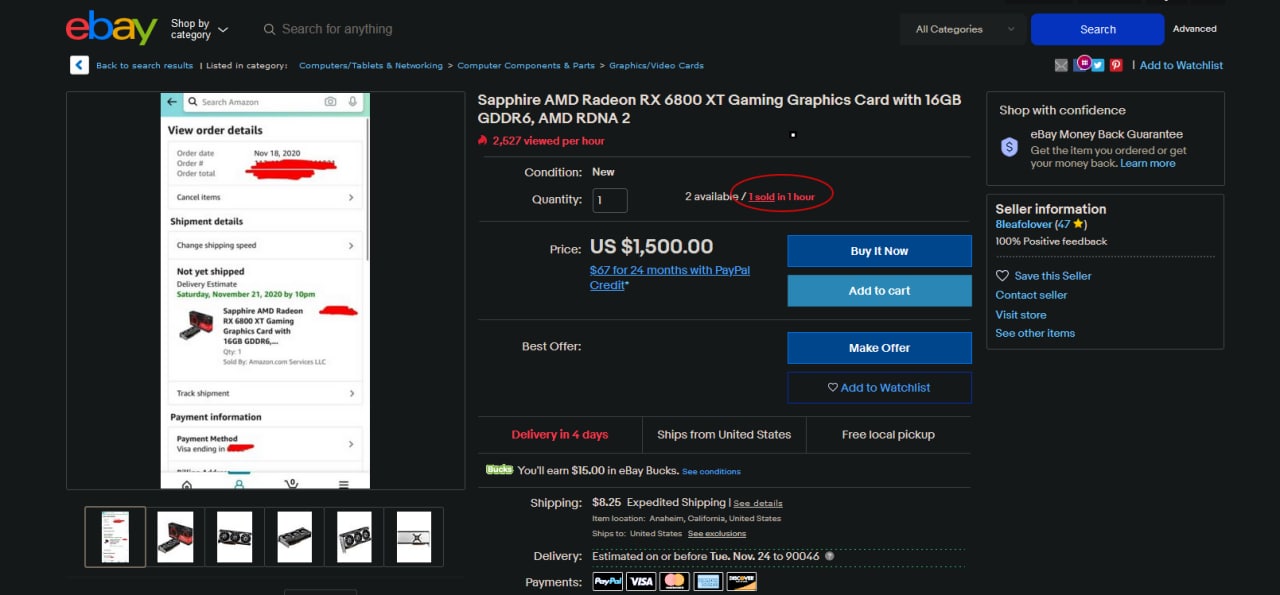Image resolution: width=1280 pixels, height=595 pixels.
Task: Open the Advanced search link
Action: (1194, 29)
